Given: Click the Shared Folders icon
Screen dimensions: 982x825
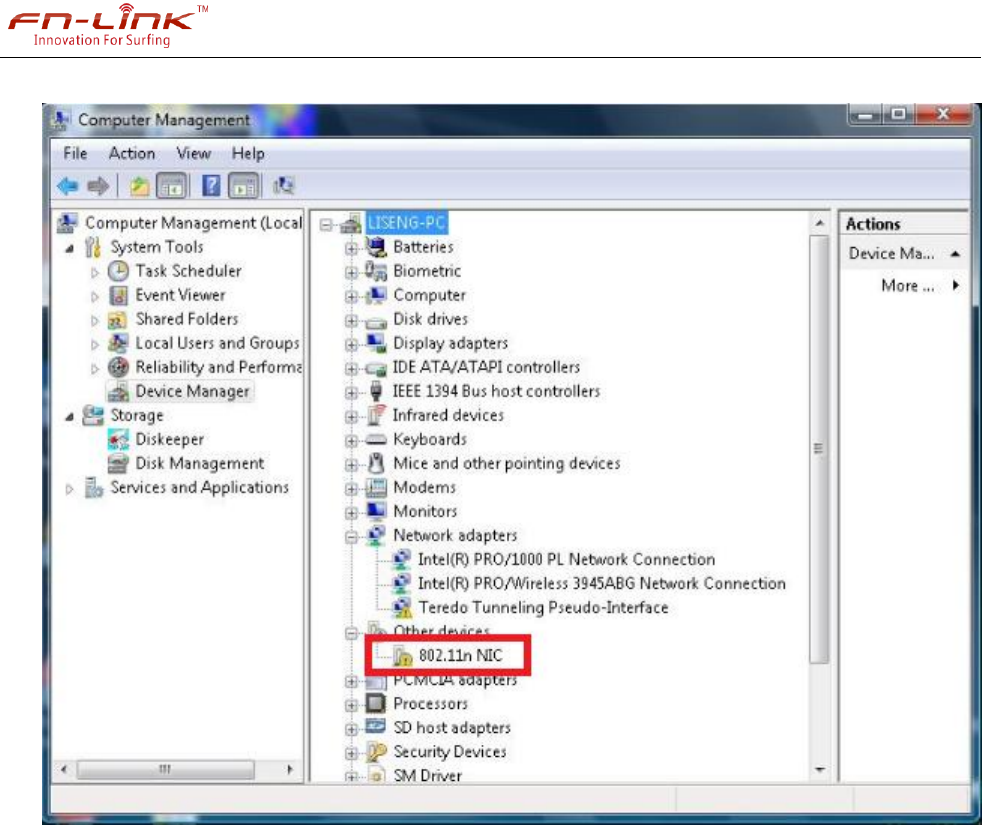Looking at the screenshot, I should pos(117,319).
